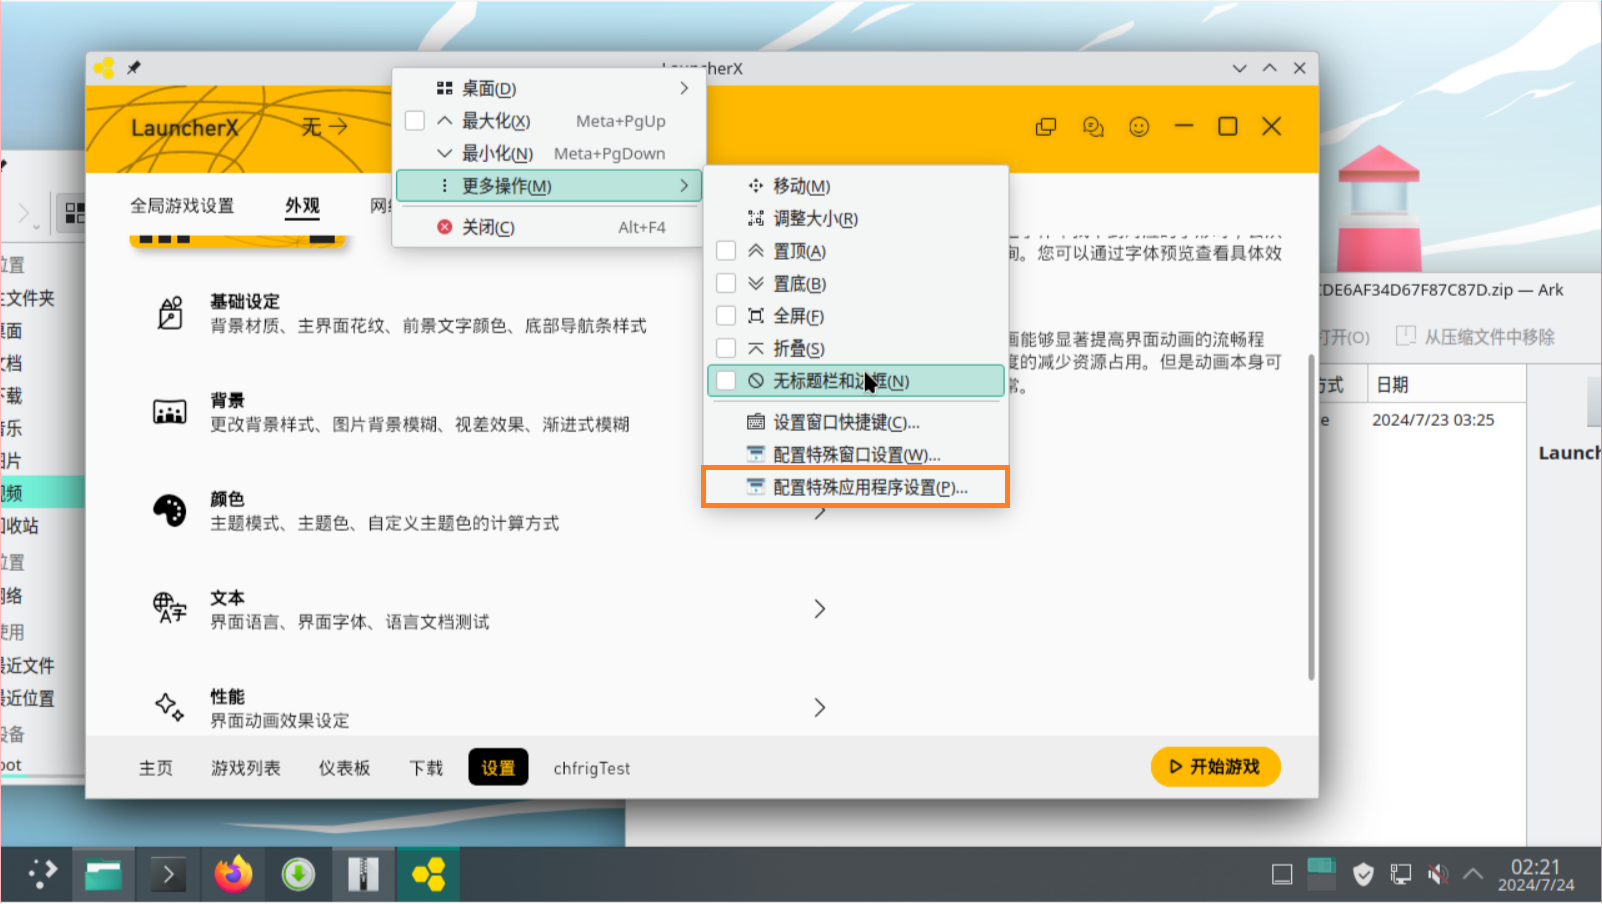Open the feedback chat icon in header

pos(1093,127)
